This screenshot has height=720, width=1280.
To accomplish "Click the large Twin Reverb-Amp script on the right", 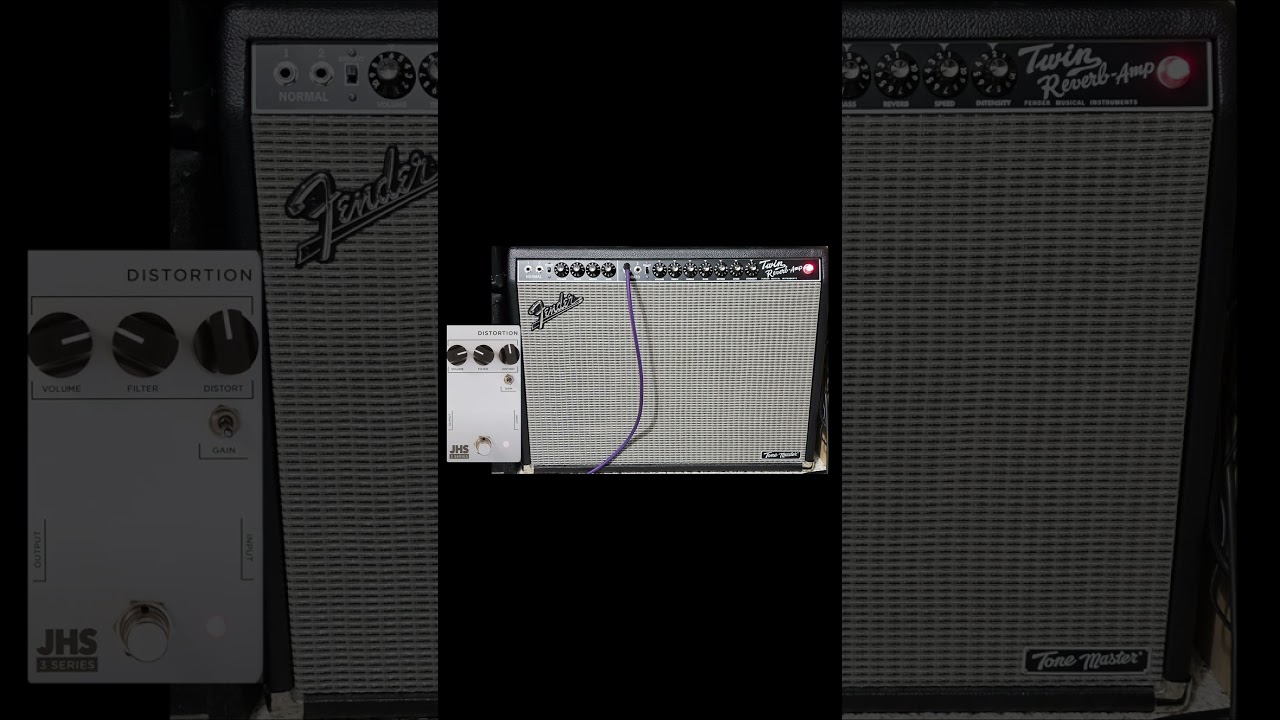I will pyautogui.click(x=1086, y=70).
